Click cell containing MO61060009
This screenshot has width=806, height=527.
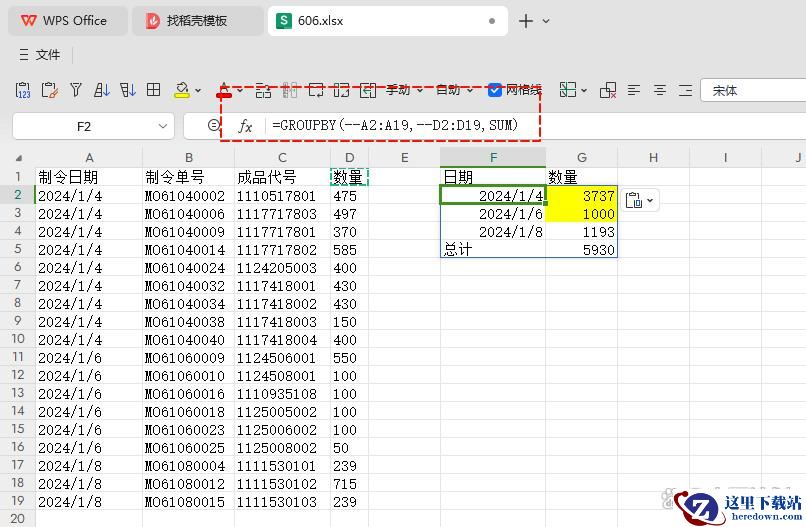[x=188, y=358]
